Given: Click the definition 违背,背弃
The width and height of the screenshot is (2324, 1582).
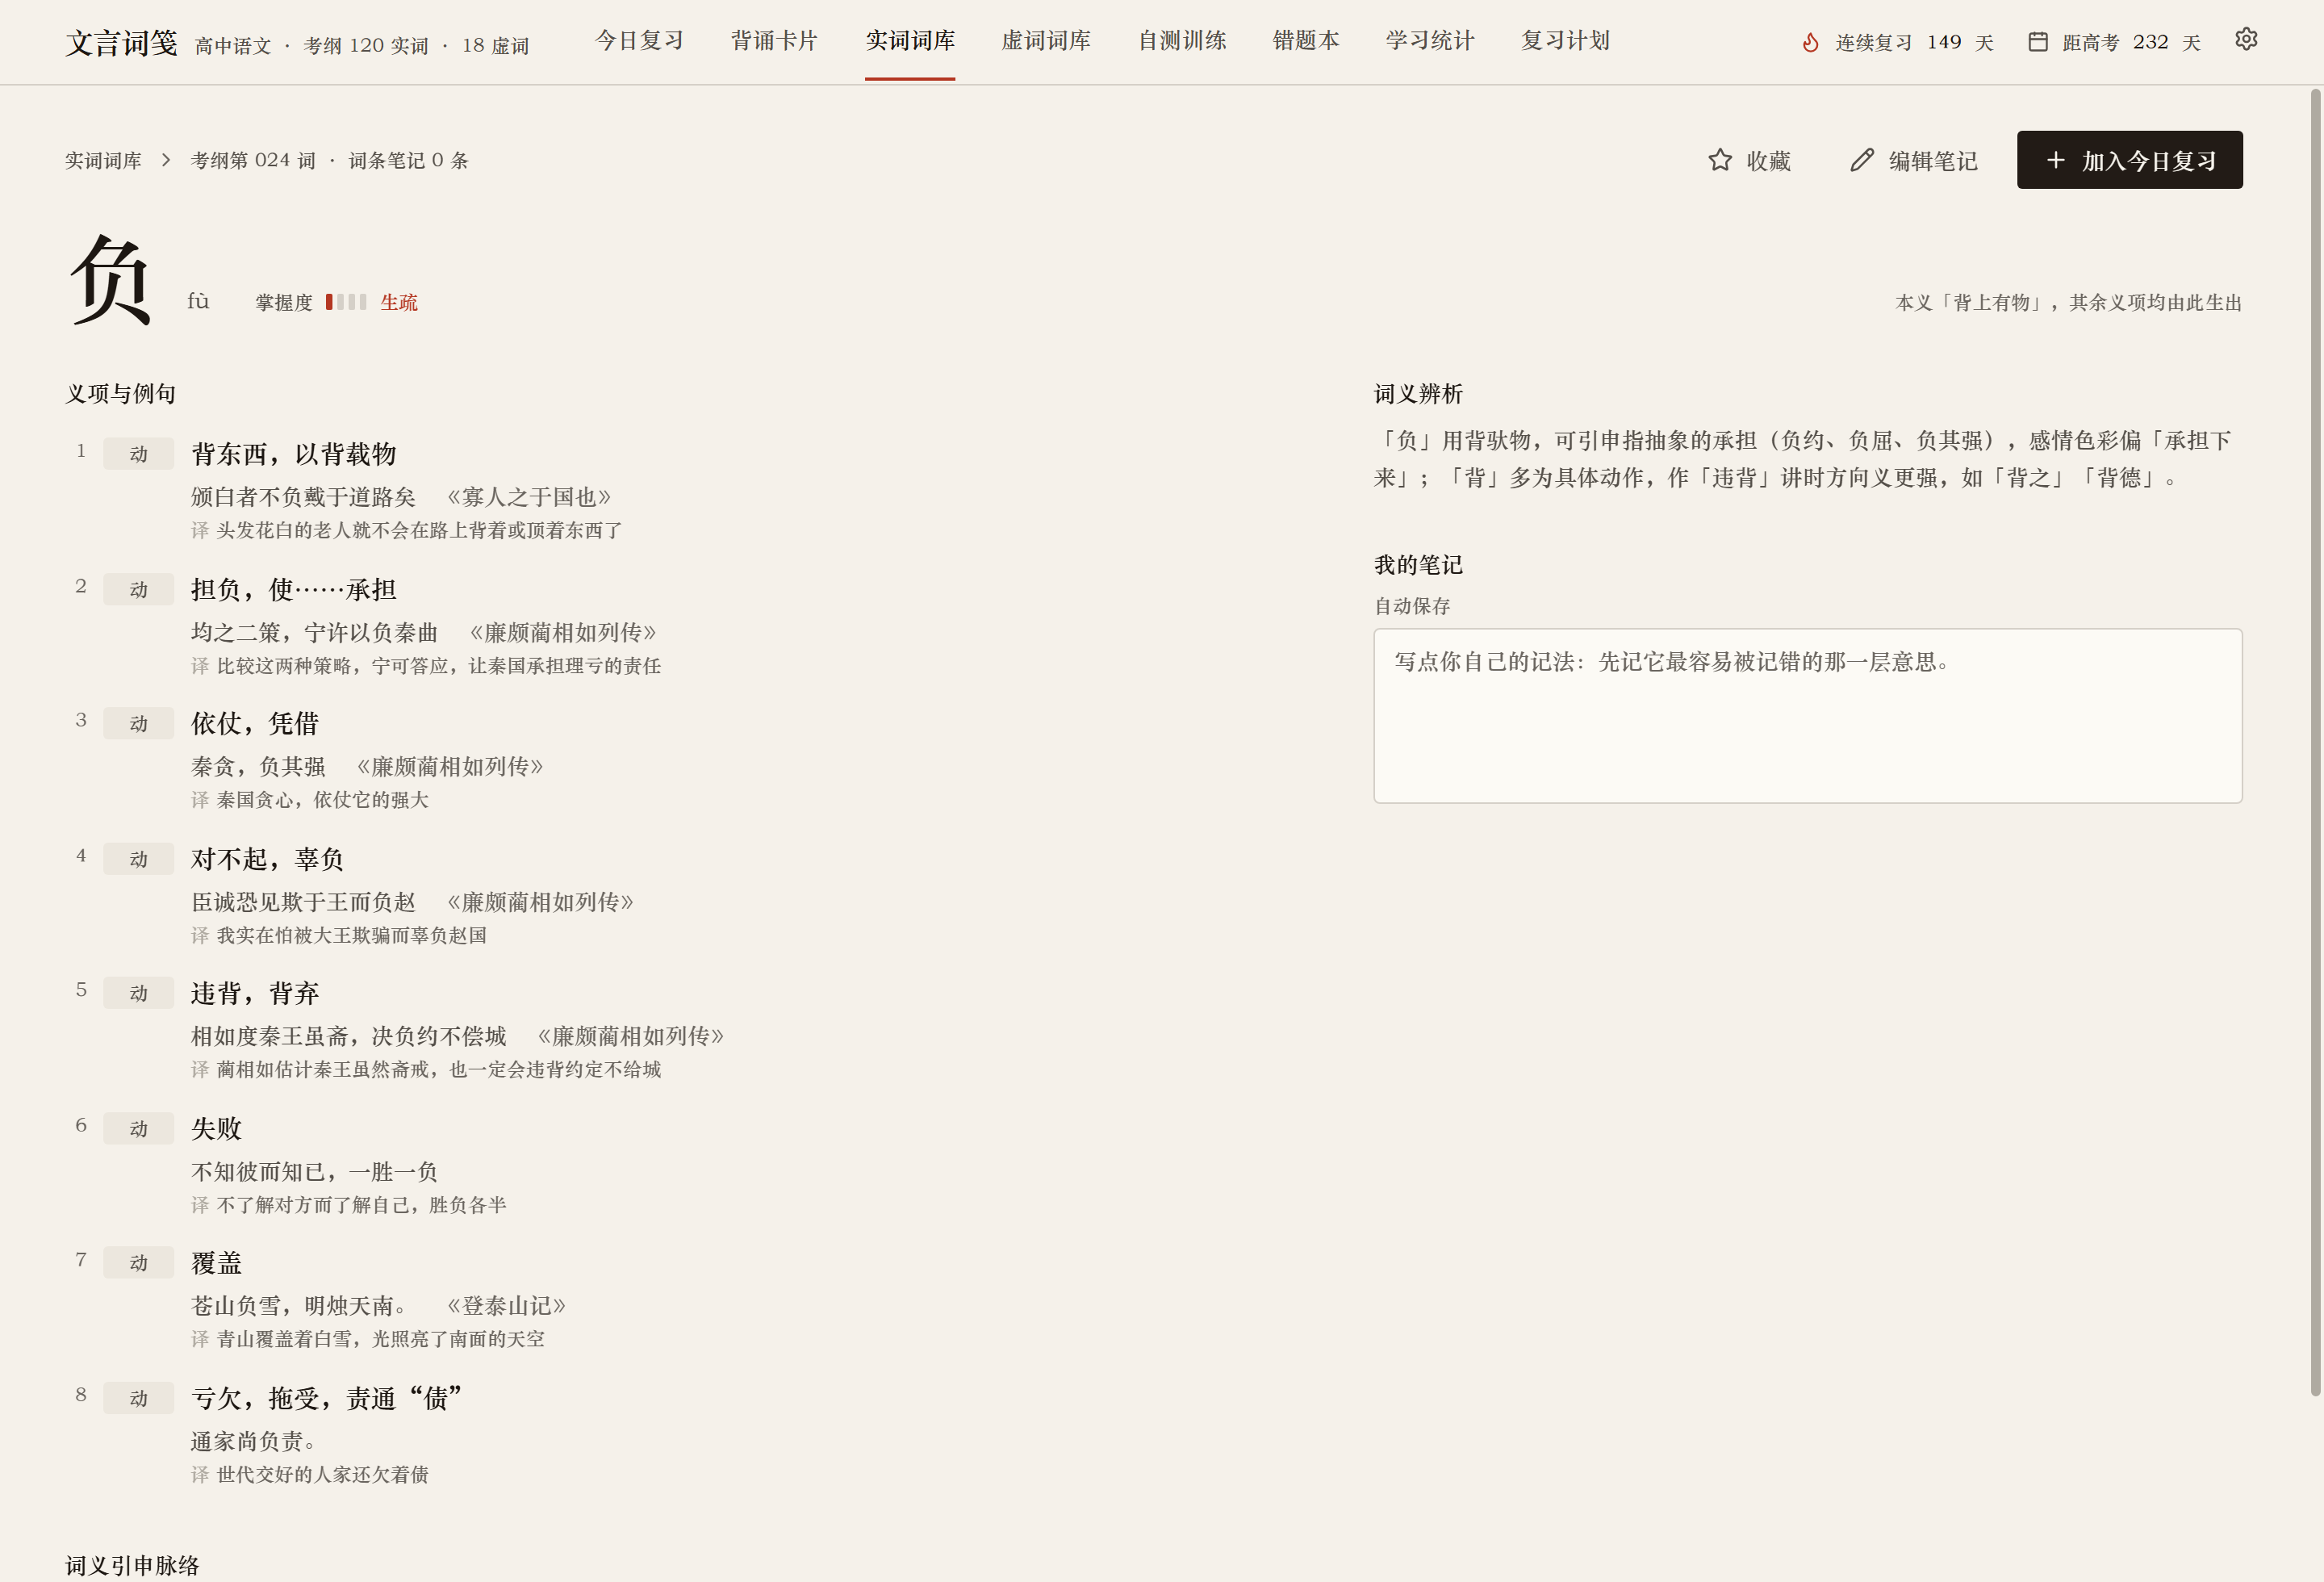Looking at the screenshot, I should click(255, 993).
